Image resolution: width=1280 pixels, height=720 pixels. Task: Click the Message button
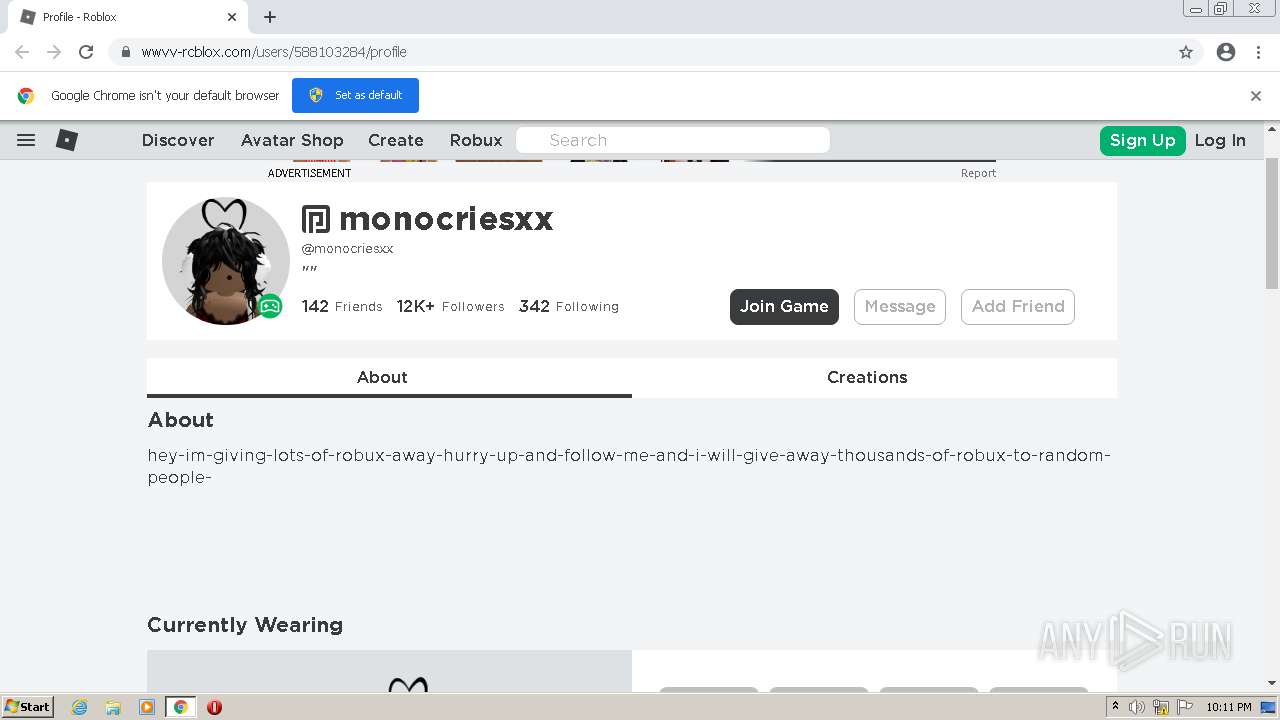[900, 307]
